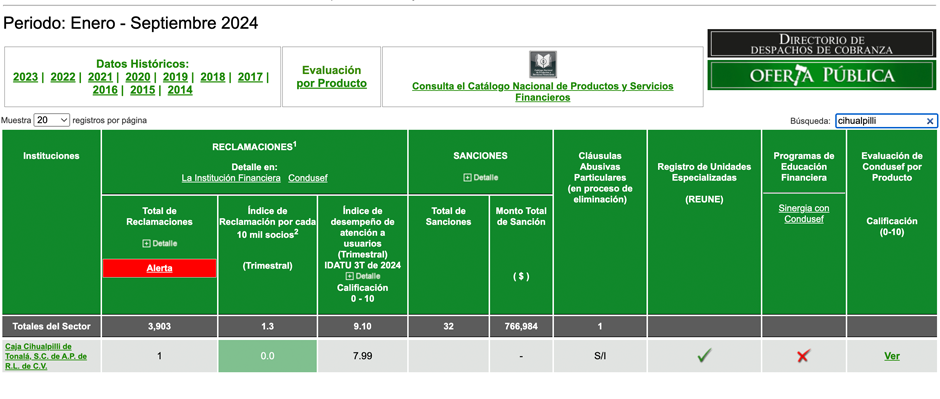Expand Detalle under Sanciones header
The width and height of the screenshot is (940, 399).
(x=480, y=177)
